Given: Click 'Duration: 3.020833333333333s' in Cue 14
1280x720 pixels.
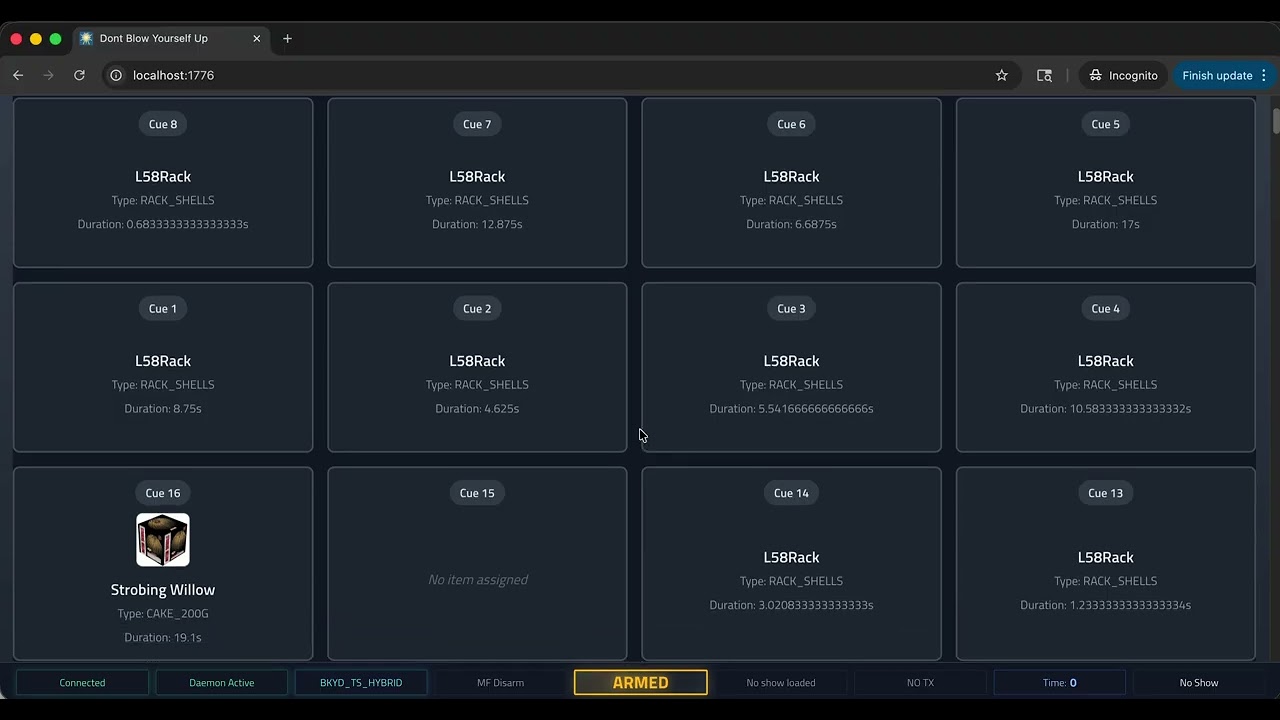Looking at the screenshot, I should point(791,605).
